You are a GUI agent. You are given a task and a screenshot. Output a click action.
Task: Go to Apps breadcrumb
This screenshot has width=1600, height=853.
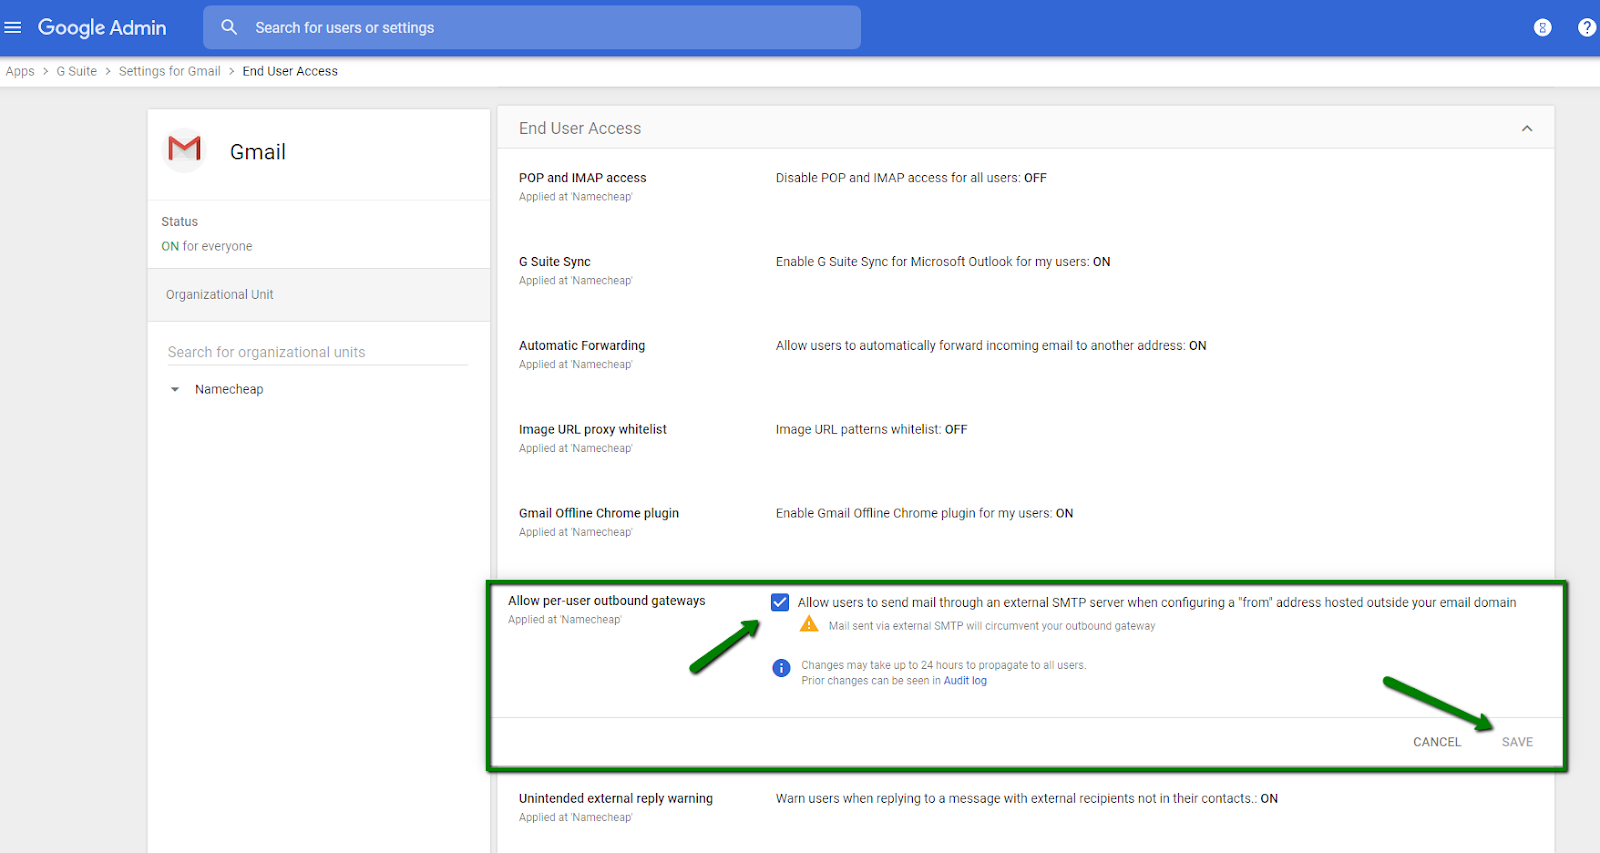tap(20, 71)
